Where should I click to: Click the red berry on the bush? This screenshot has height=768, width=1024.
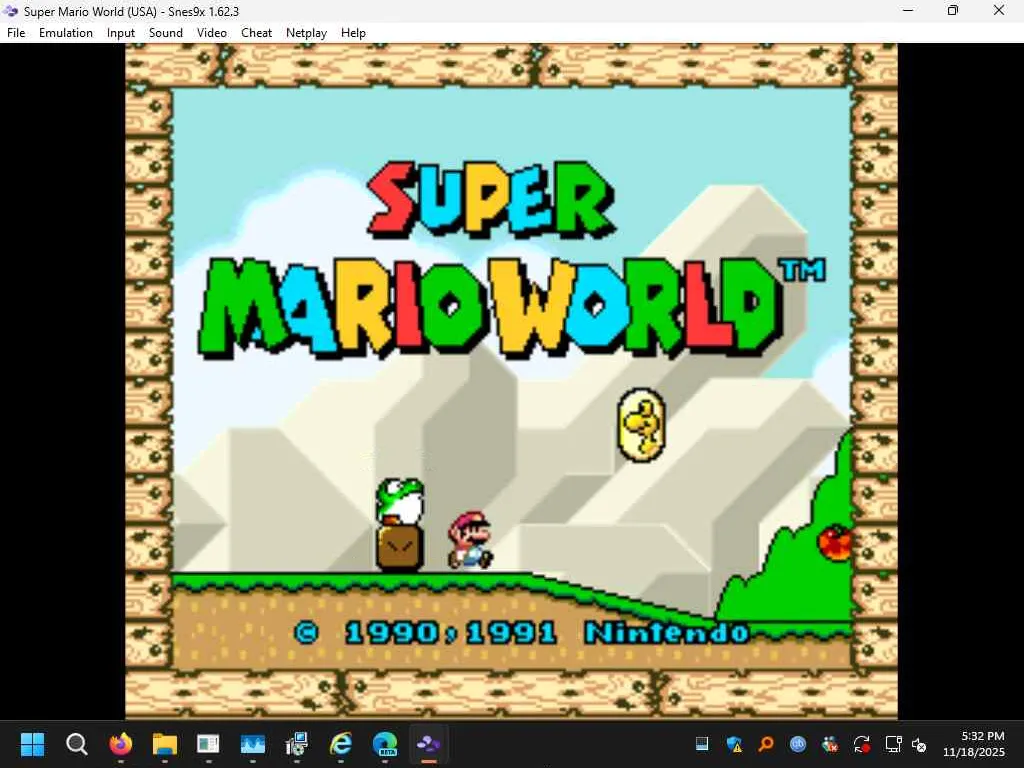tap(835, 543)
